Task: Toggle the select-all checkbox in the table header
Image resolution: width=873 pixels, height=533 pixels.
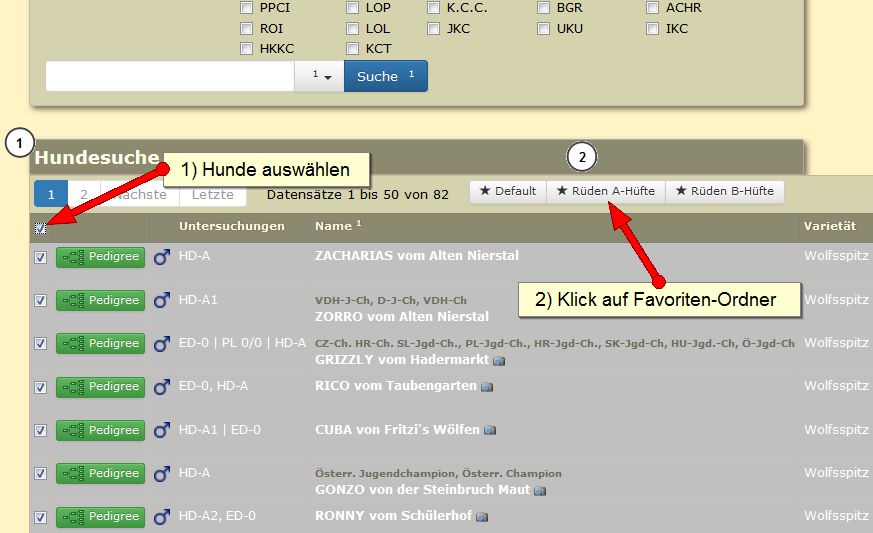Action: point(41,228)
